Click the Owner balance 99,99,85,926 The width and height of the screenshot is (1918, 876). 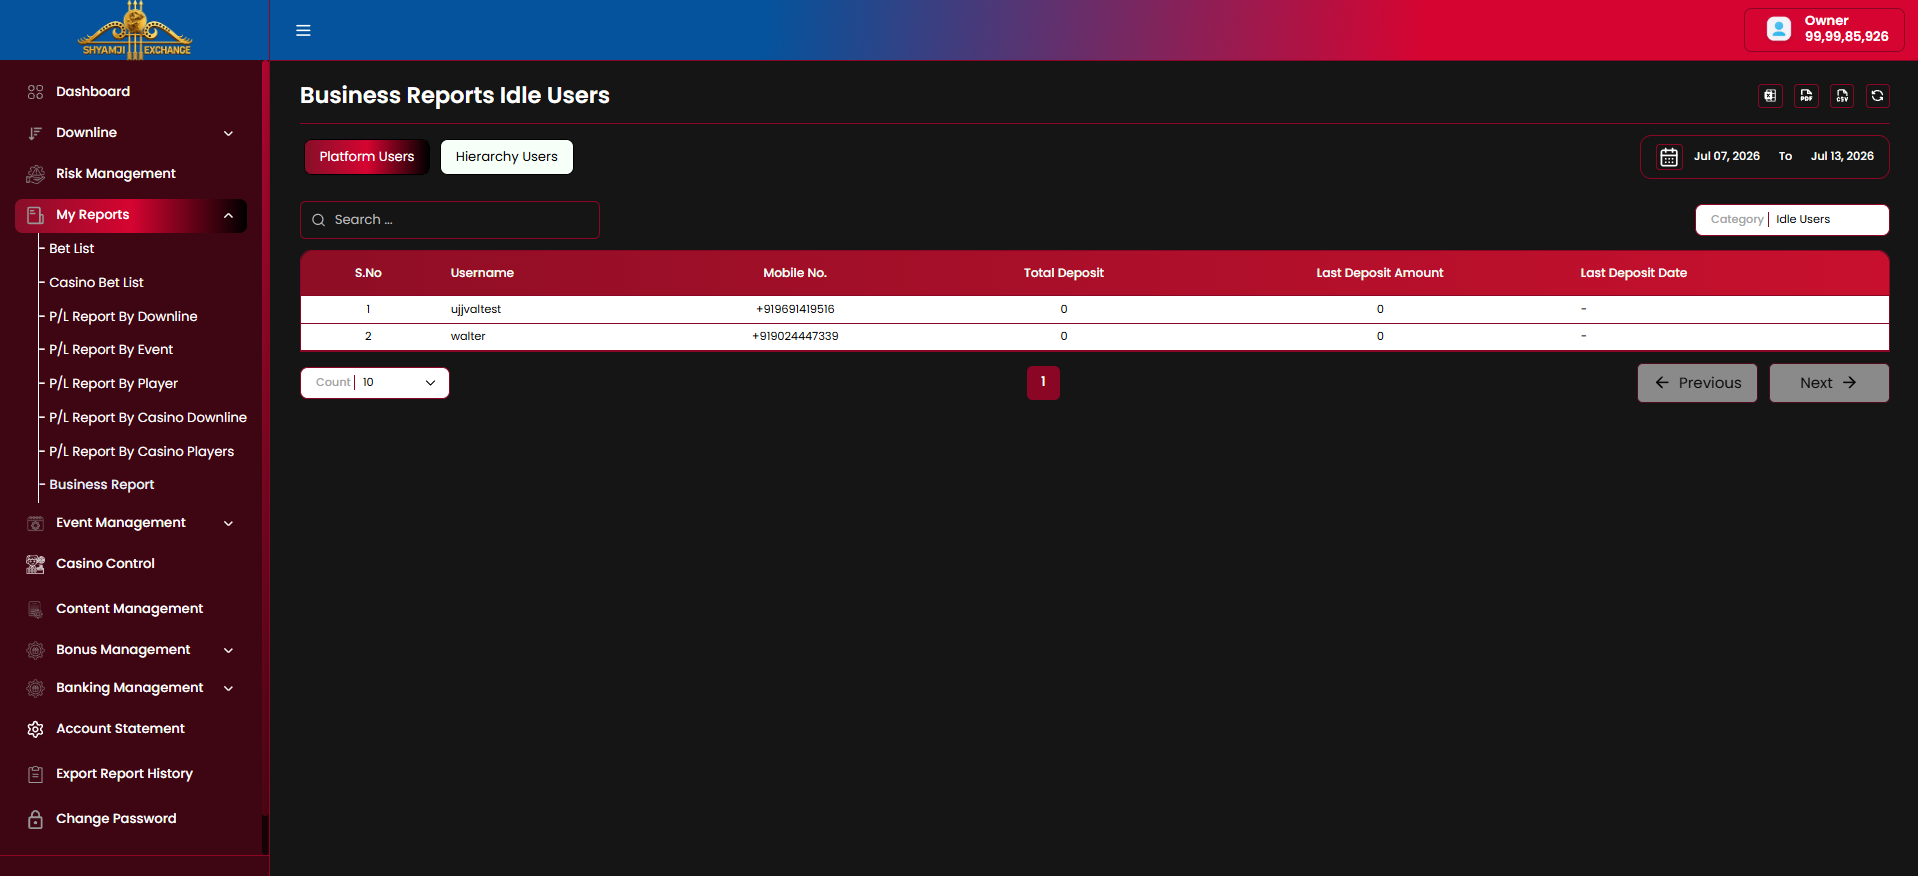click(x=1846, y=37)
